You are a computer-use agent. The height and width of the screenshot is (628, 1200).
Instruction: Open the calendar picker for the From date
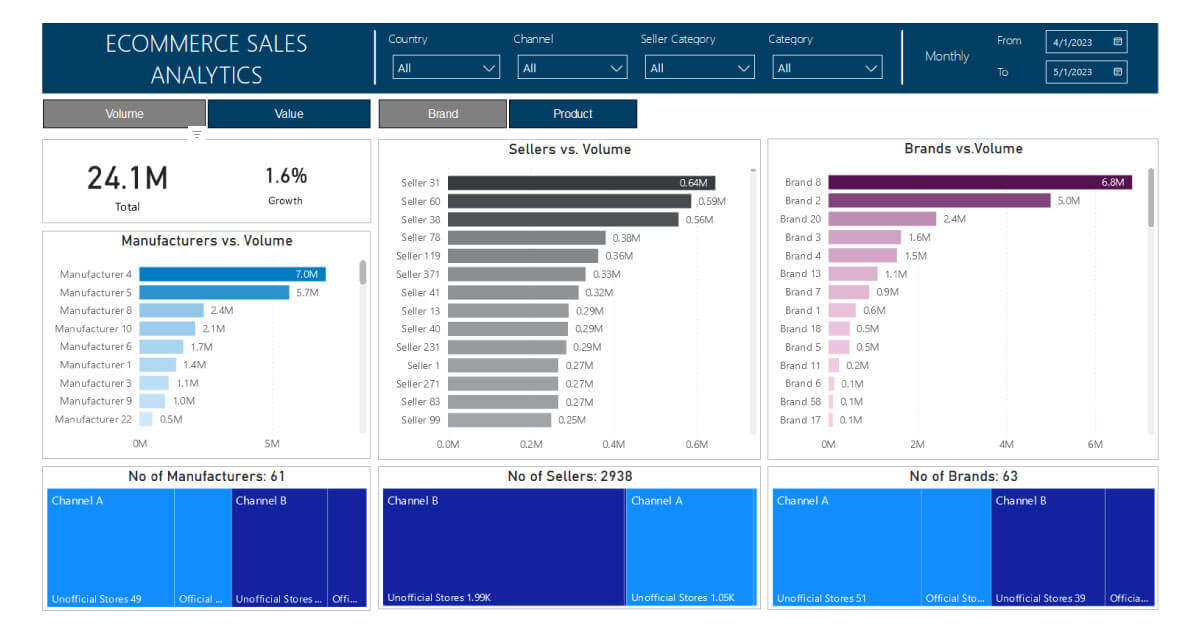tap(1117, 41)
